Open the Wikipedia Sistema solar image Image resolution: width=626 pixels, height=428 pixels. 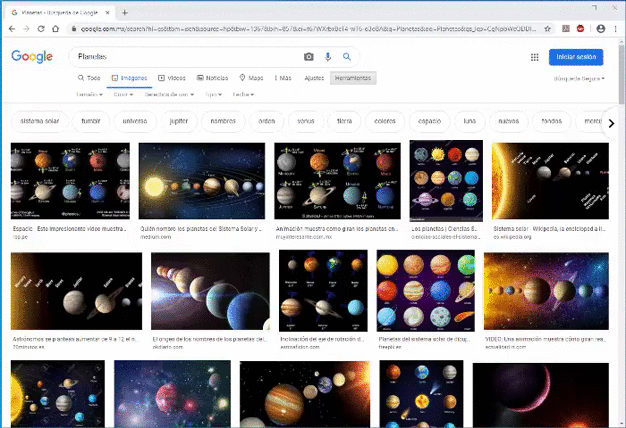tap(550, 181)
